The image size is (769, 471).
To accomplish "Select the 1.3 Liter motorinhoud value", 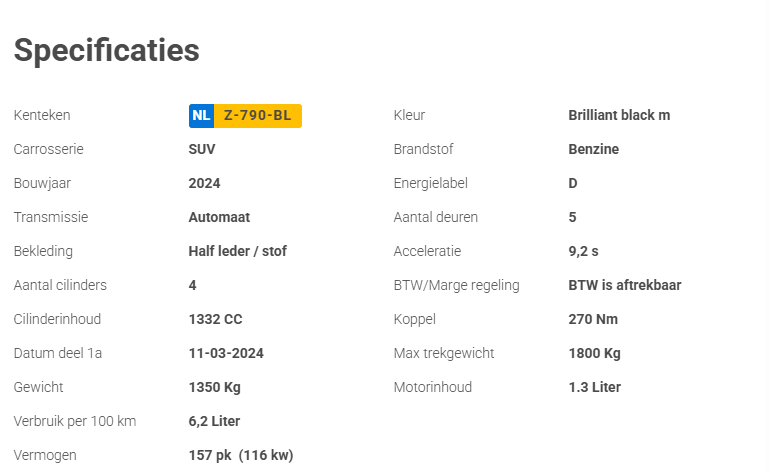I will 594,388.
